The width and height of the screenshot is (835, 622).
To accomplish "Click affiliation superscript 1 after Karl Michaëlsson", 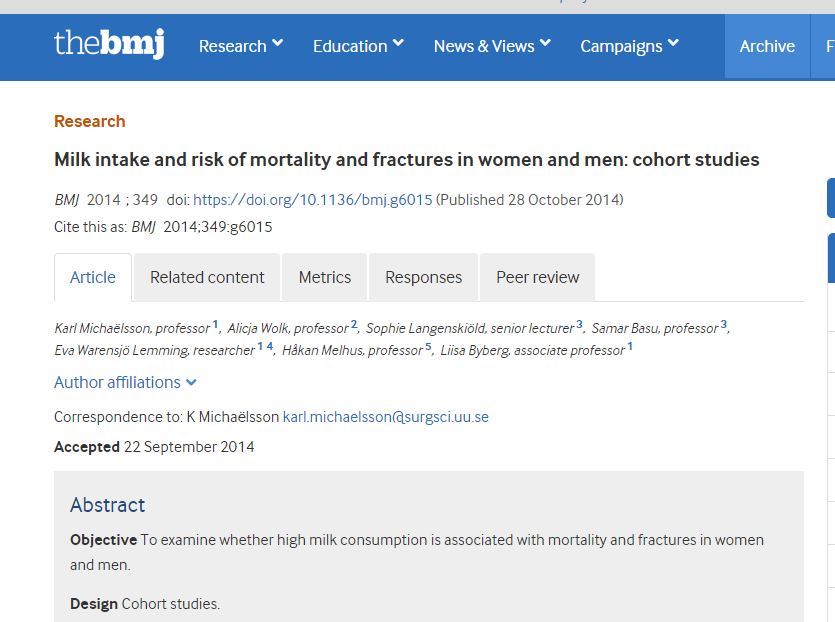I will tap(215, 325).
